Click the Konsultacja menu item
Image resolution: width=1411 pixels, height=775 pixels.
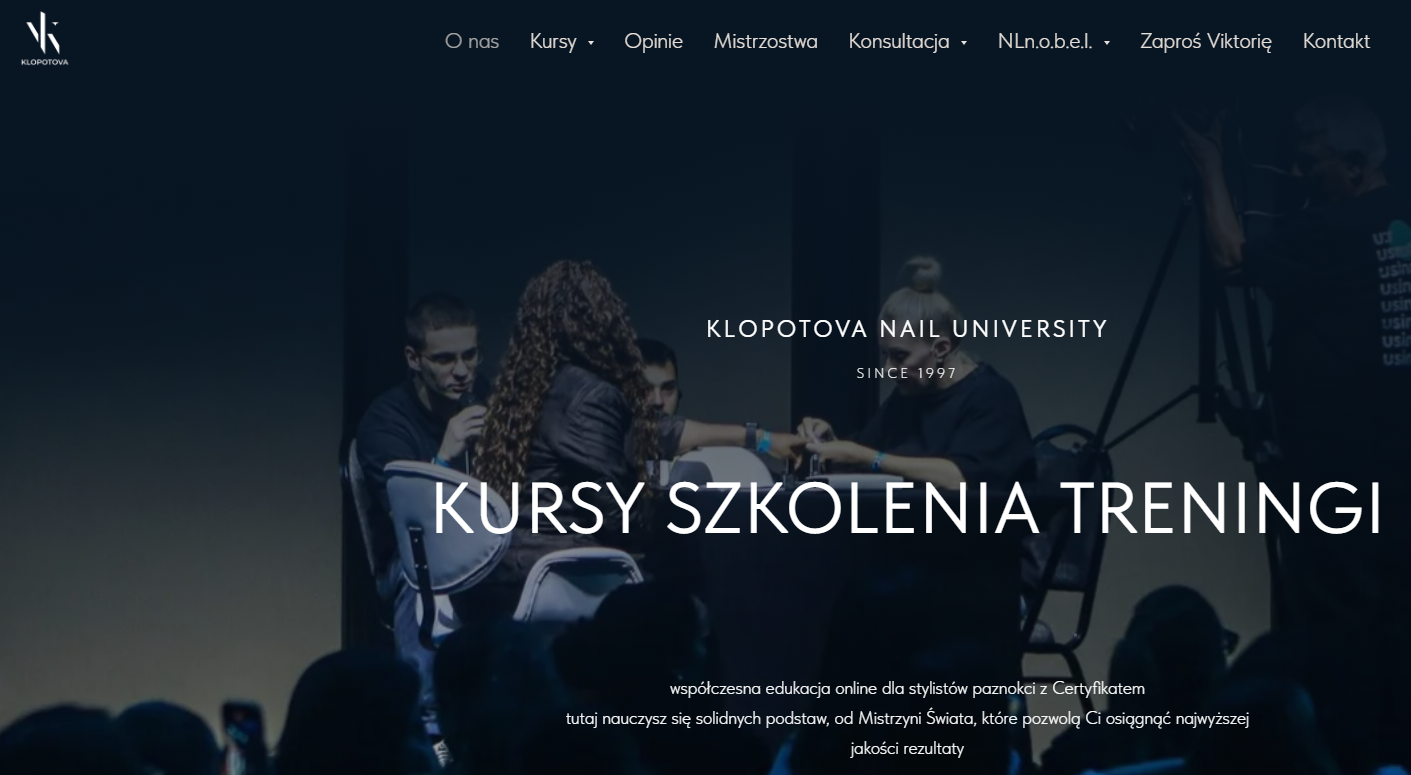pos(899,41)
